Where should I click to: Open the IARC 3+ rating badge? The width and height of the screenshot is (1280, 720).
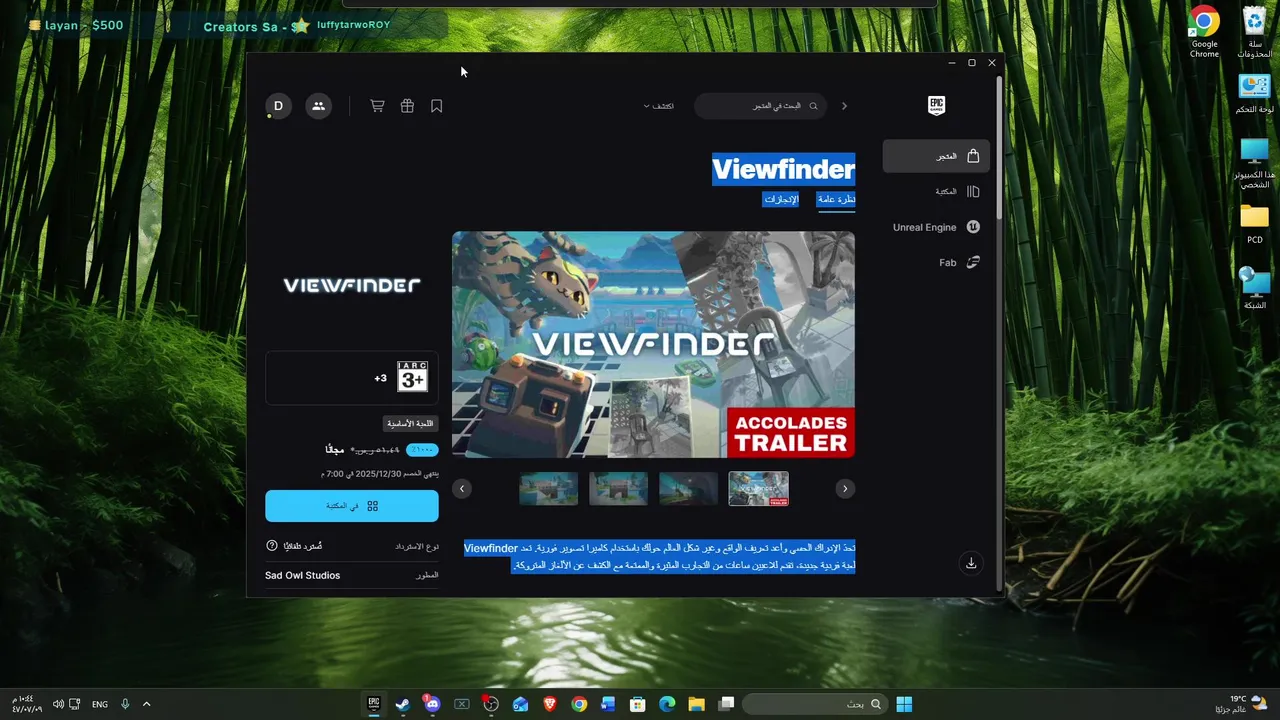(412, 377)
